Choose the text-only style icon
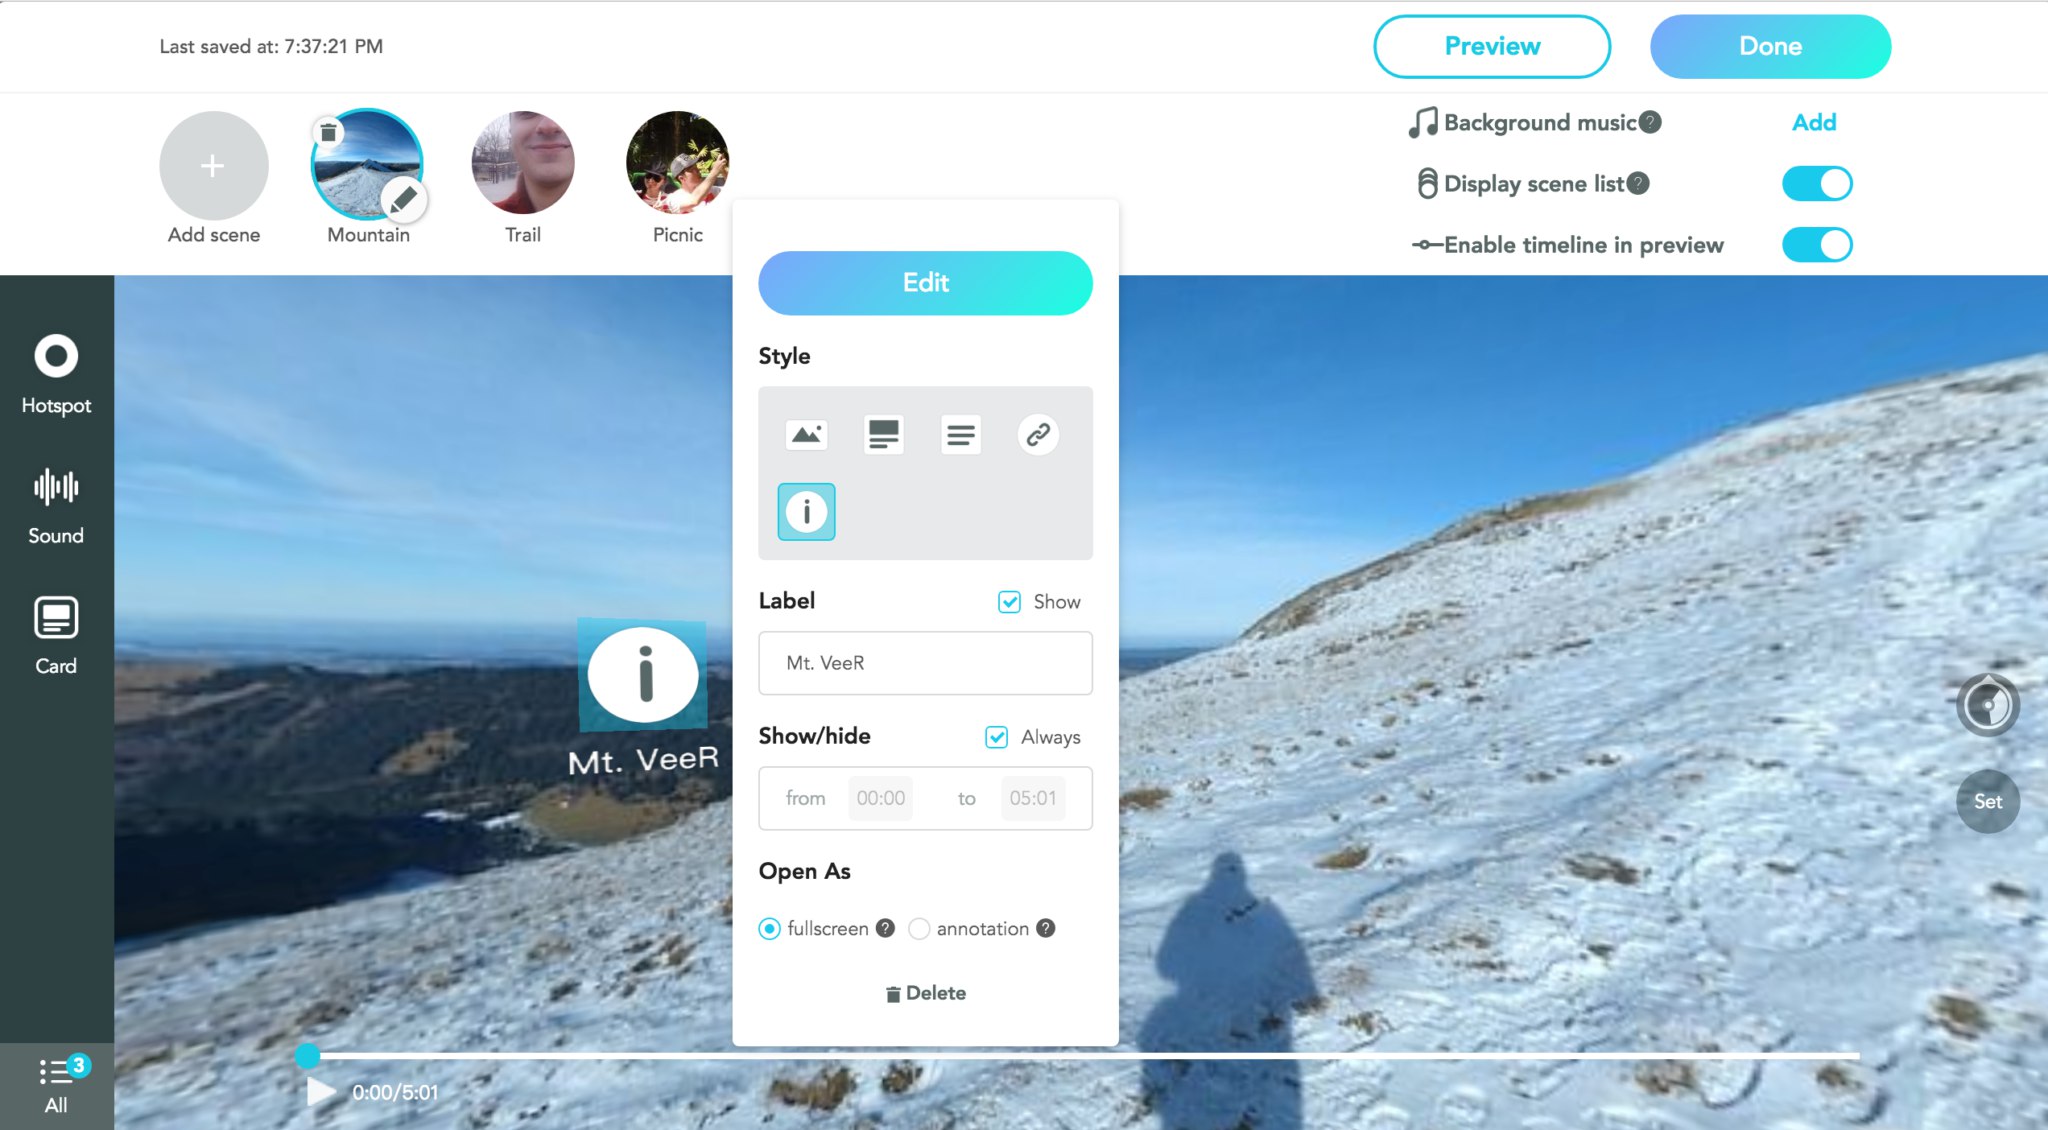Image resolution: width=2048 pixels, height=1130 pixels. (960, 435)
